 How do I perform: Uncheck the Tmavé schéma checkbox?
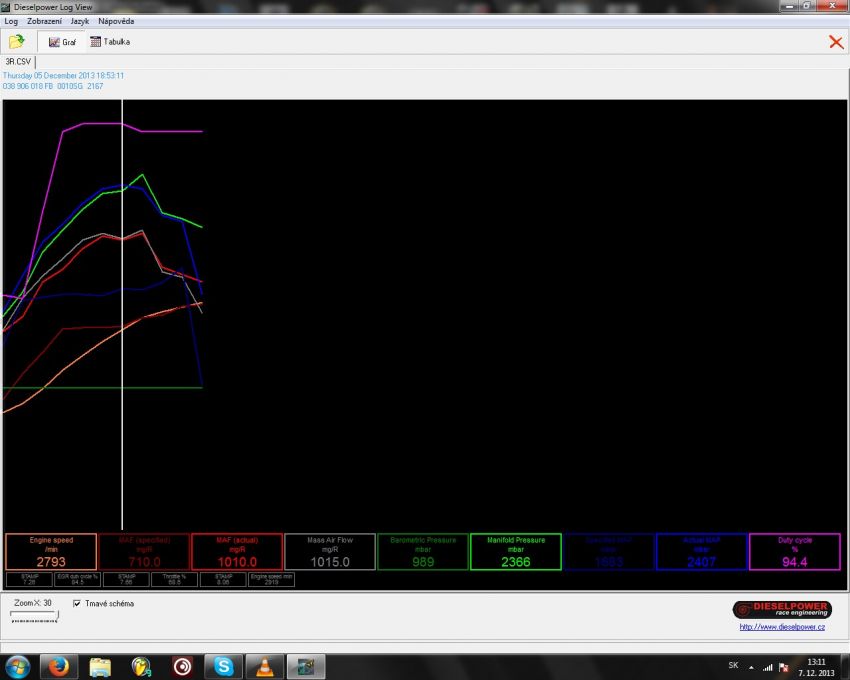pyautogui.click(x=77, y=603)
